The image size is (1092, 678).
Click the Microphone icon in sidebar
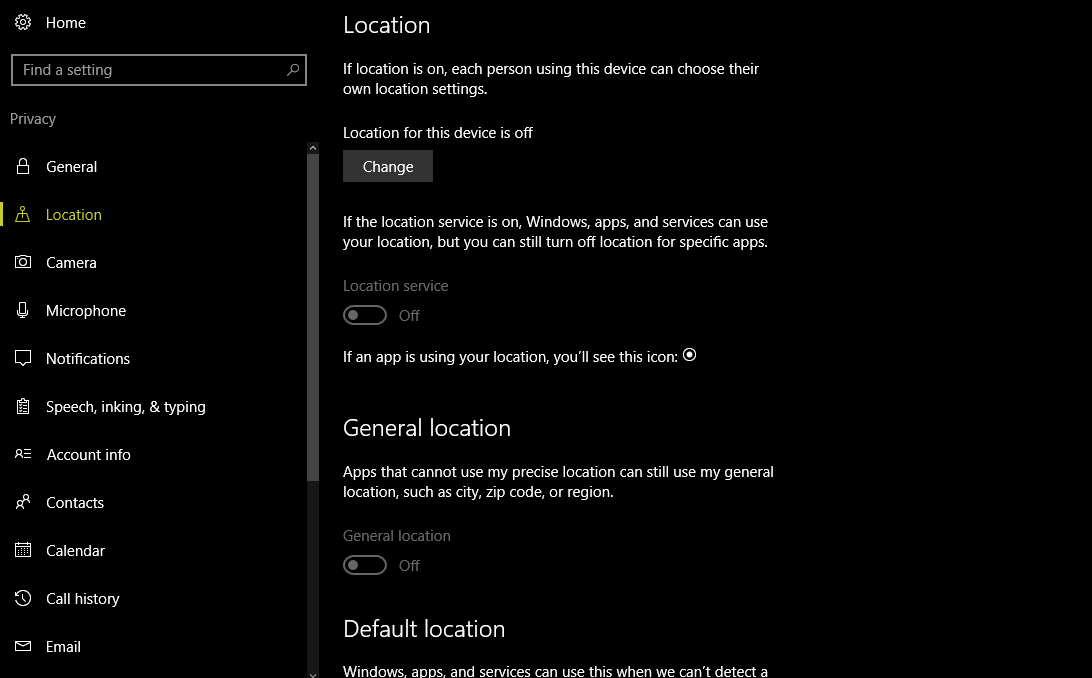(x=23, y=310)
